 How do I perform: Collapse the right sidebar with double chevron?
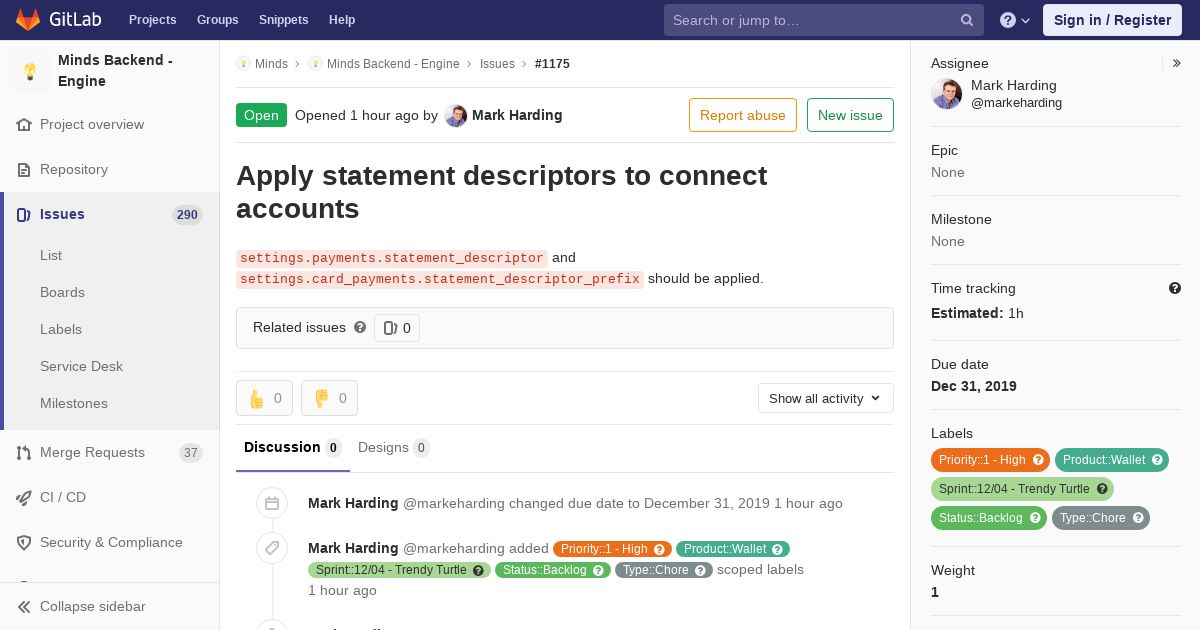1177,63
